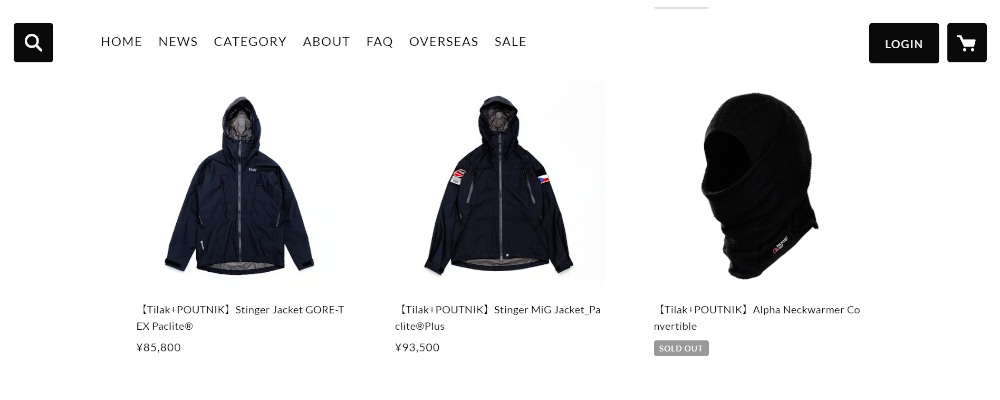View the Stinger MiG Jacket image

tap(499, 186)
